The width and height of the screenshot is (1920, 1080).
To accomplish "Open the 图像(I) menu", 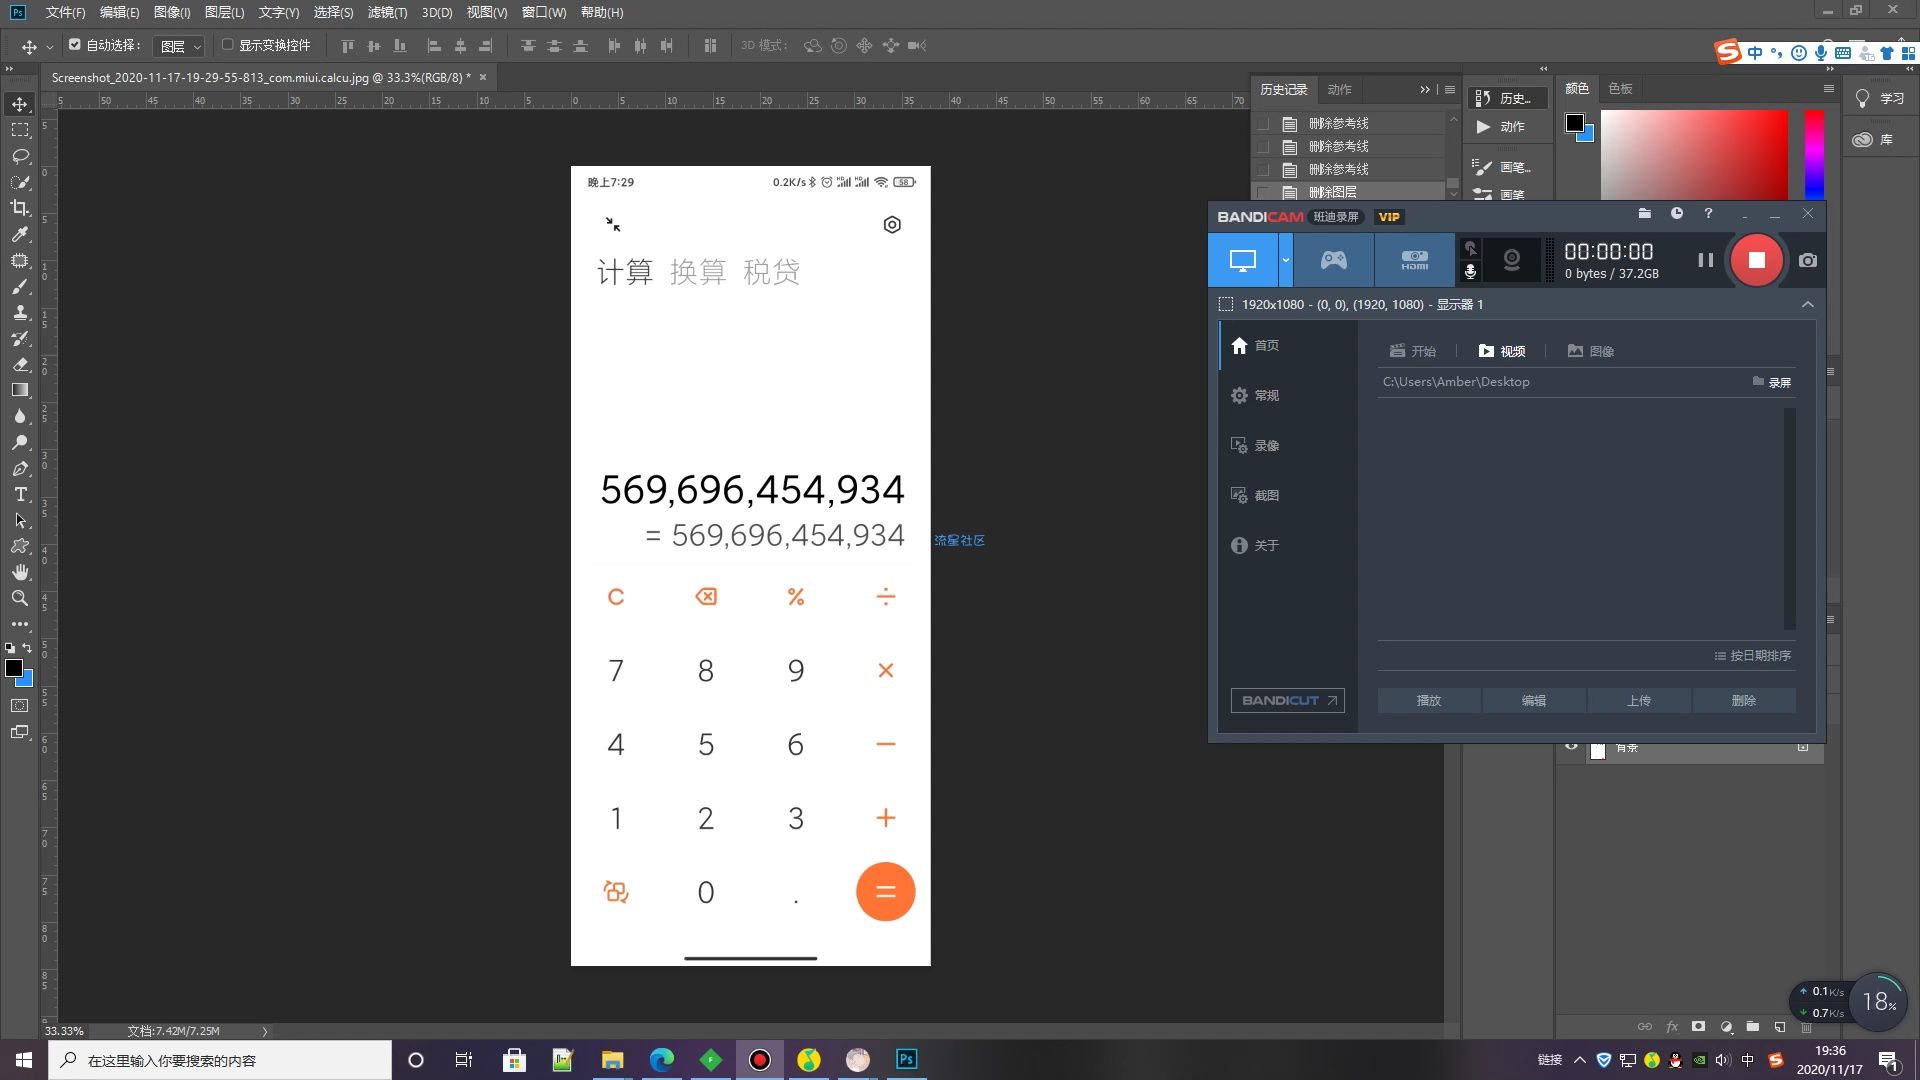I will point(172,12).
